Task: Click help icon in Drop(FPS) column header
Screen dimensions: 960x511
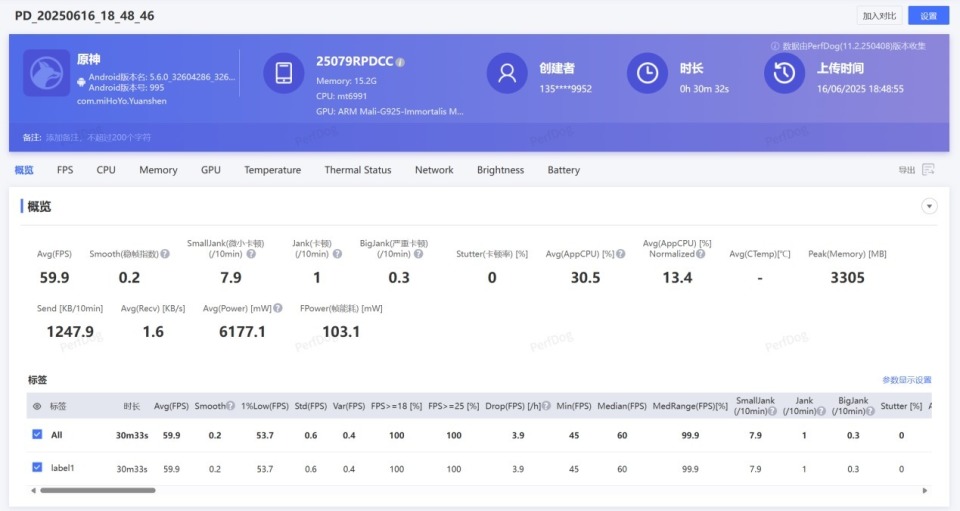Action: [x=546, y=406]
